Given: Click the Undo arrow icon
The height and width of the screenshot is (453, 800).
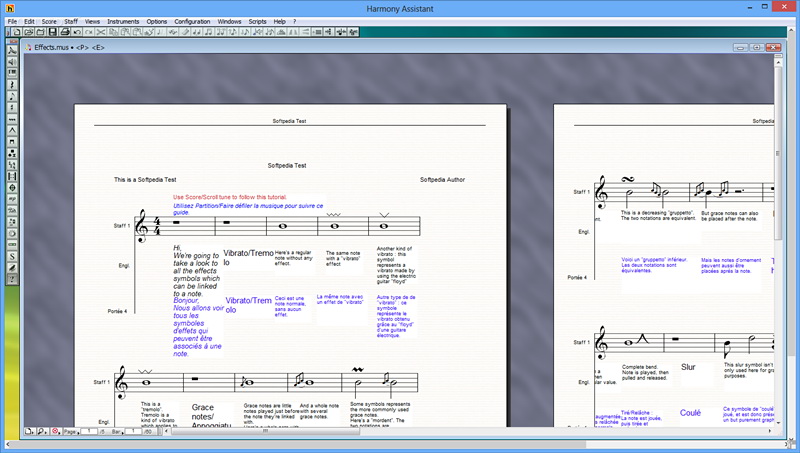Looking at the screenshot, I should point(77,32).
